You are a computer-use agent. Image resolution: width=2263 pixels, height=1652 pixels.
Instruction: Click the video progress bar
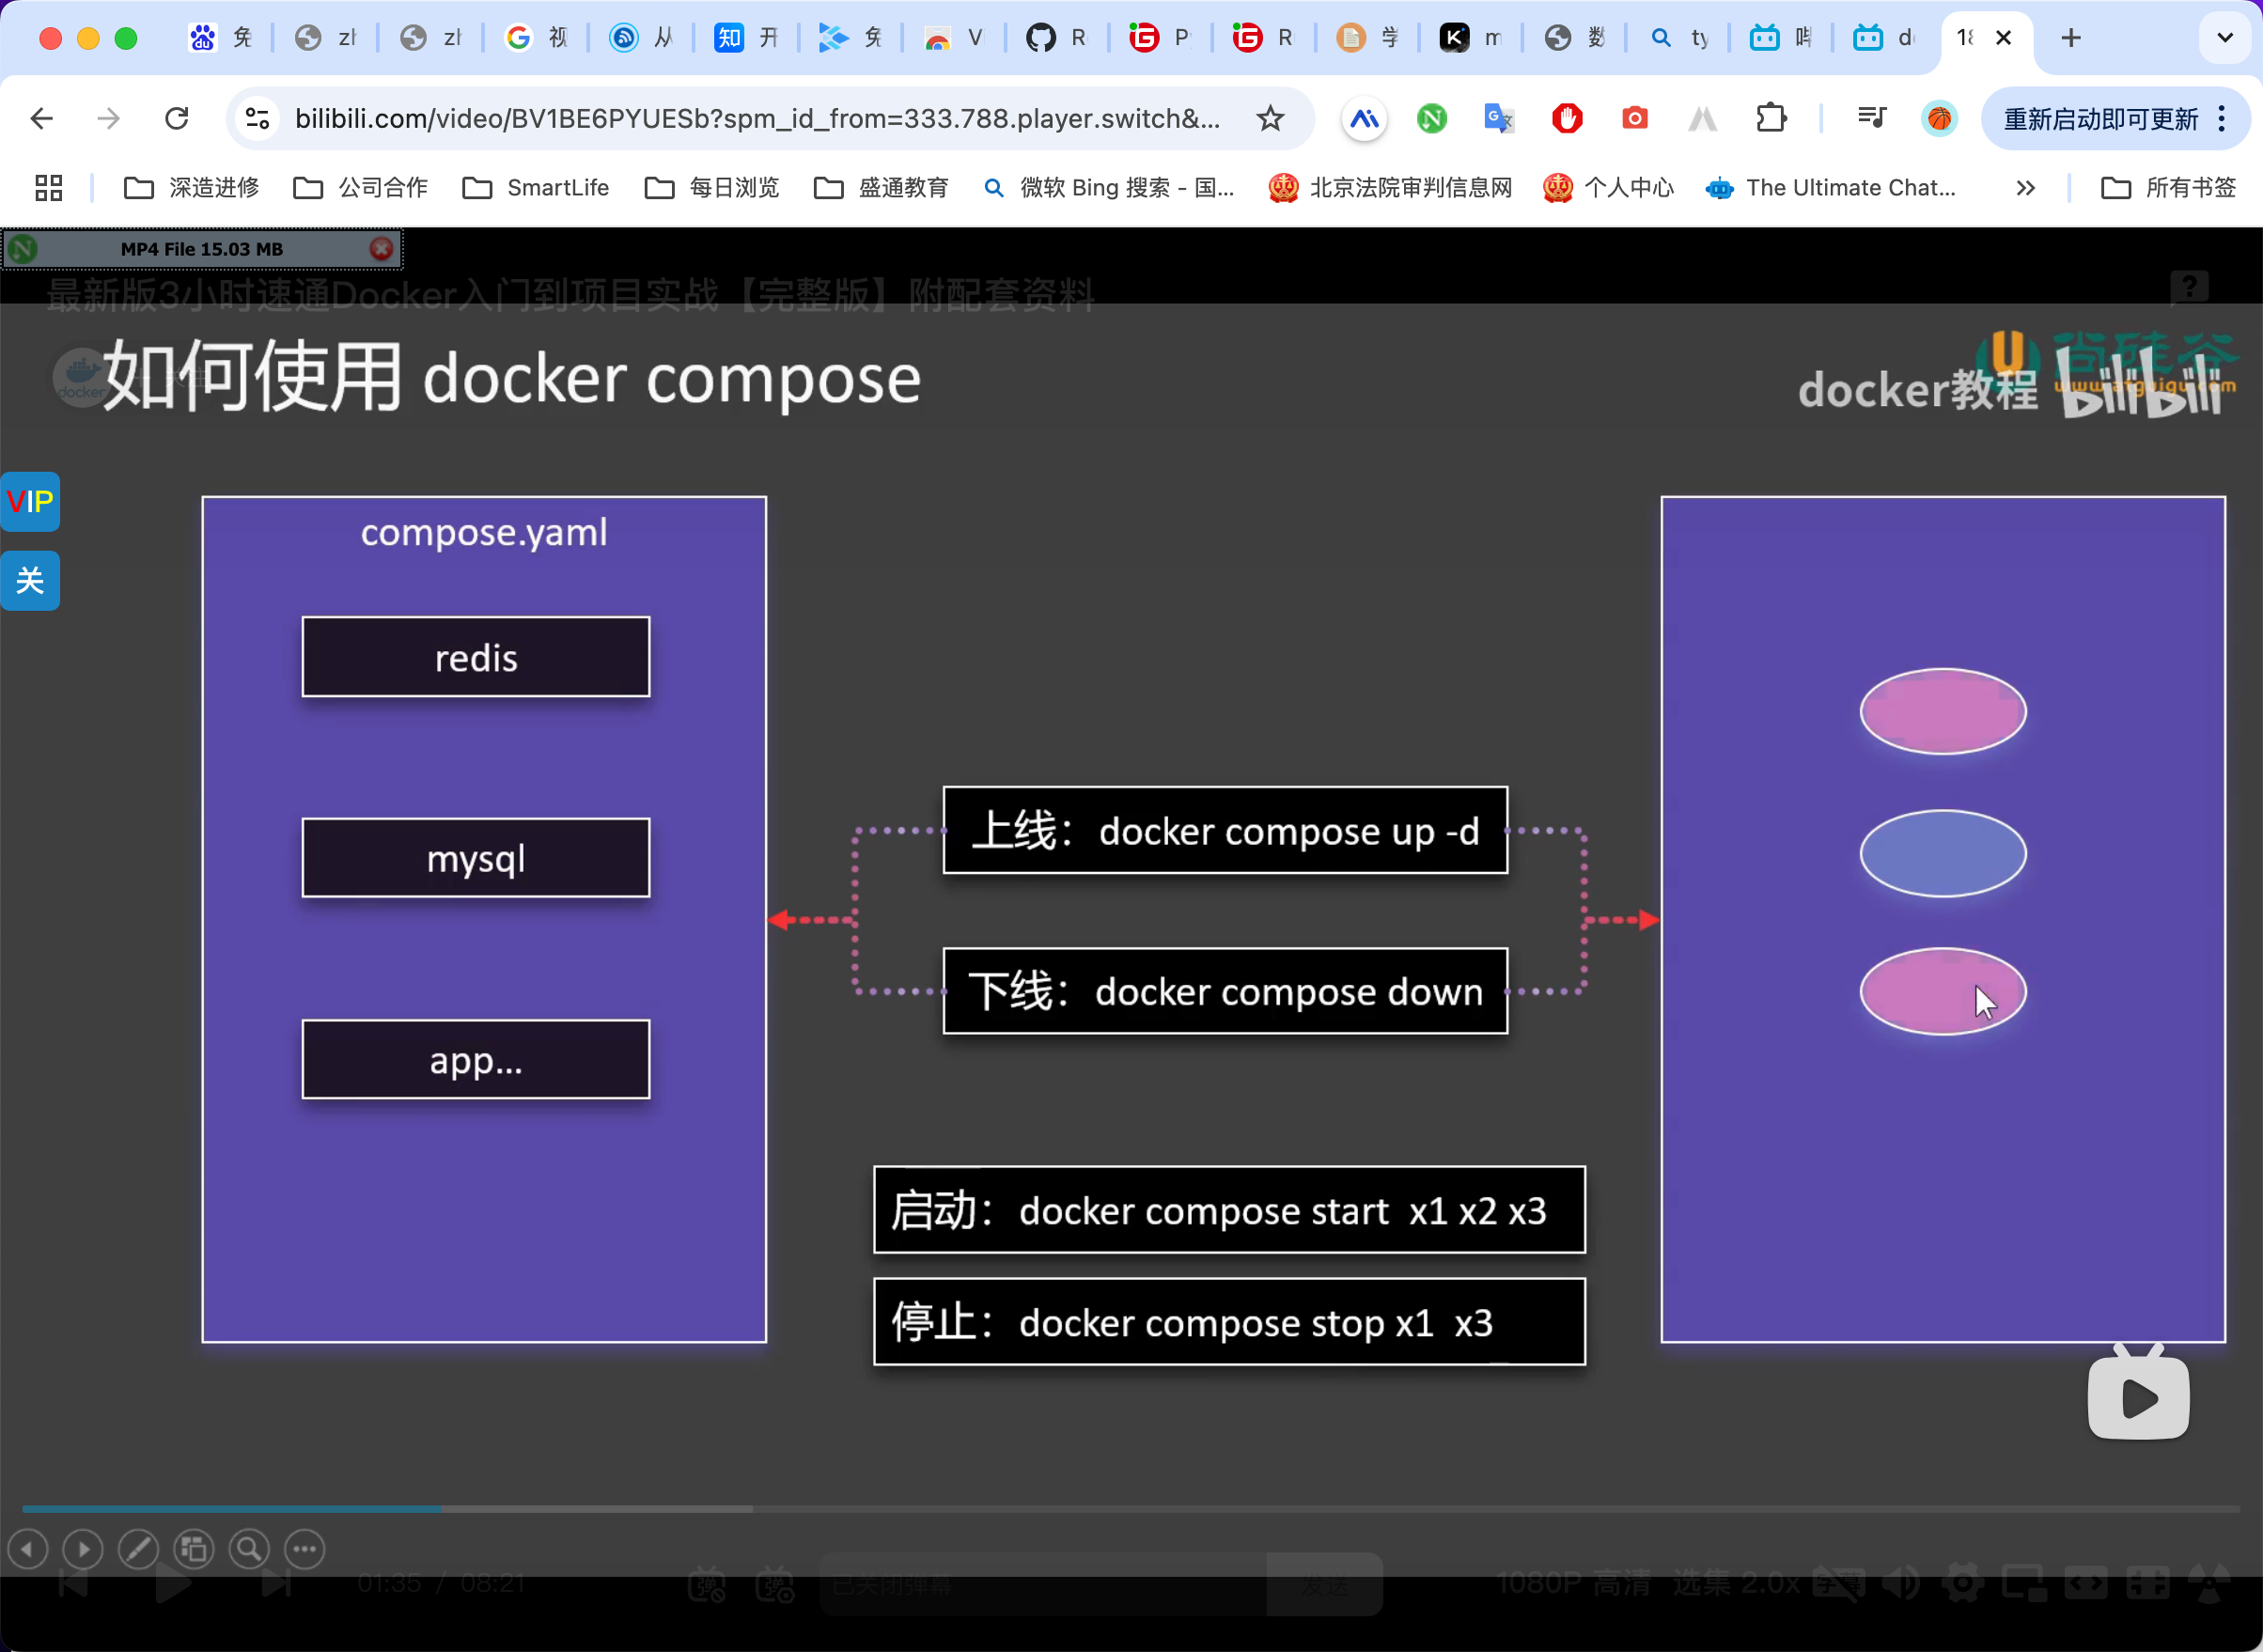coord(1130,1508)
